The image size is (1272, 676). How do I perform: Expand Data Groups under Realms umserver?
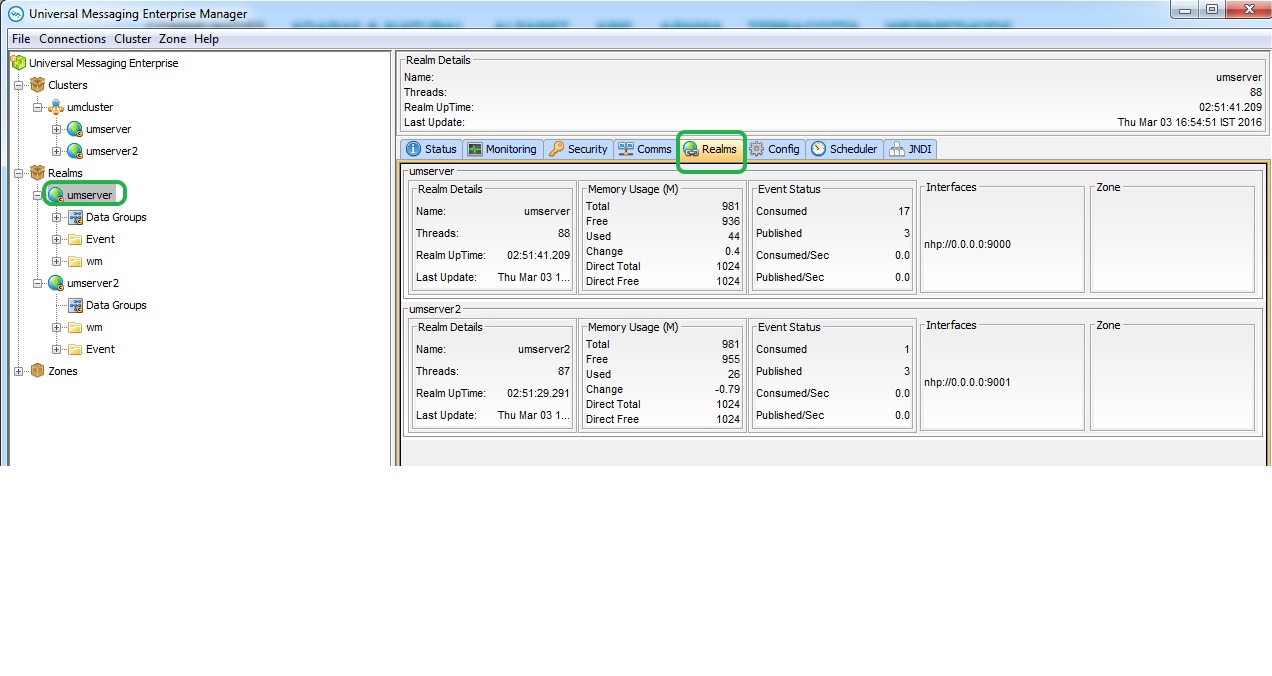coord(57,217)
